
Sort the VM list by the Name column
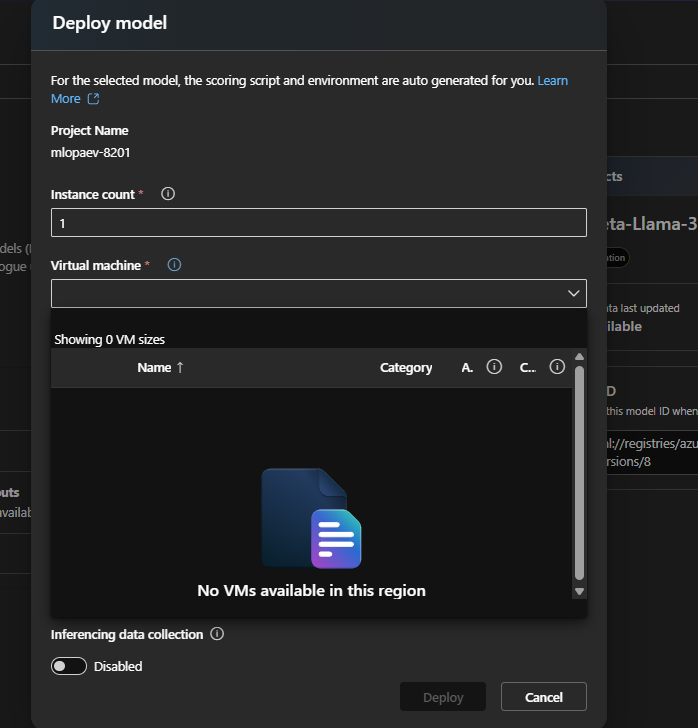coord(160,368)
